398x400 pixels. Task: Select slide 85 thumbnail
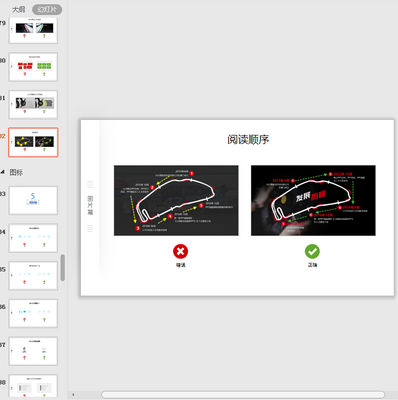(33, 275)
